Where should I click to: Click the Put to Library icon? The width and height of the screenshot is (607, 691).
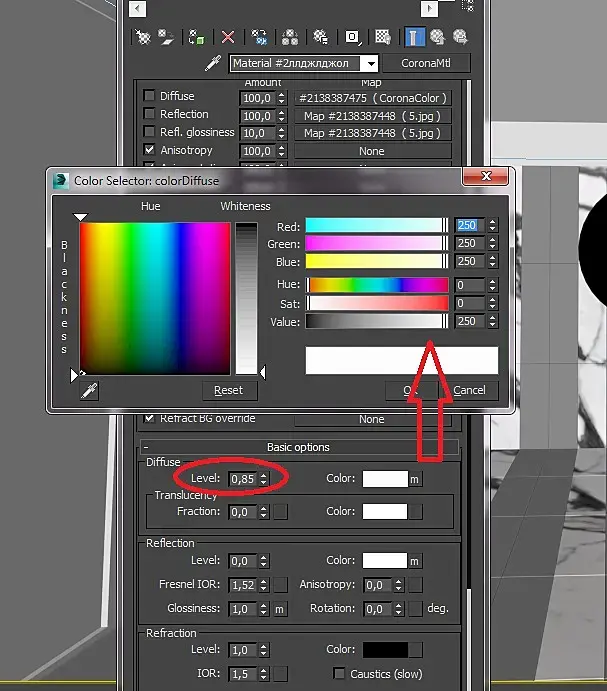coord(320,37)
